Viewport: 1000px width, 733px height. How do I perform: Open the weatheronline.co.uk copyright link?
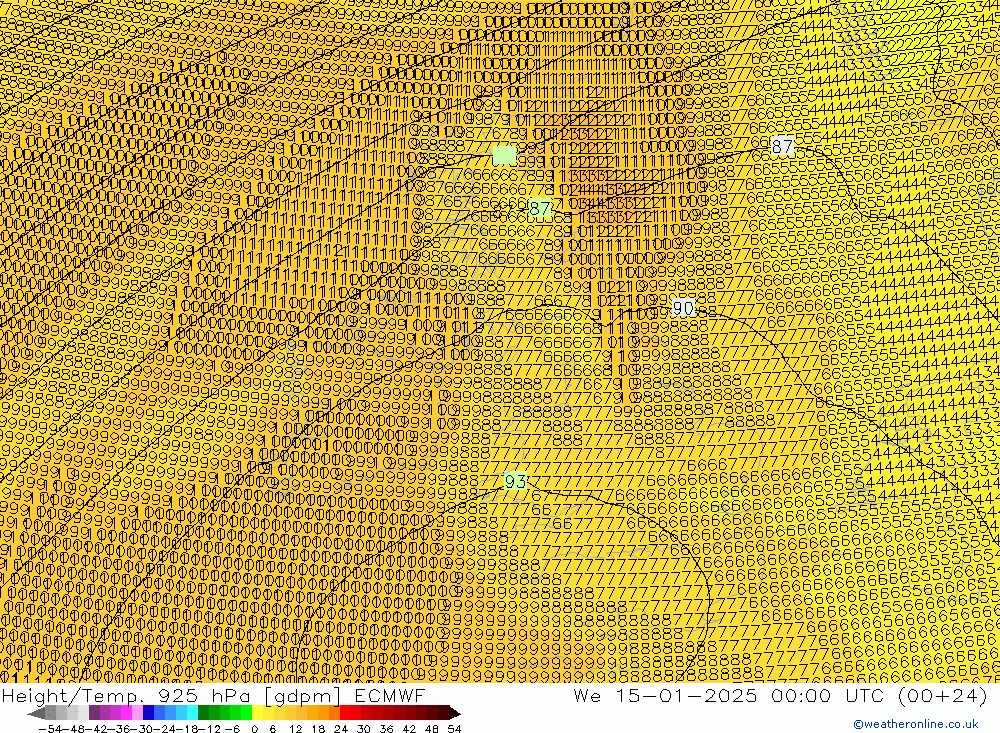pos(916,724)
